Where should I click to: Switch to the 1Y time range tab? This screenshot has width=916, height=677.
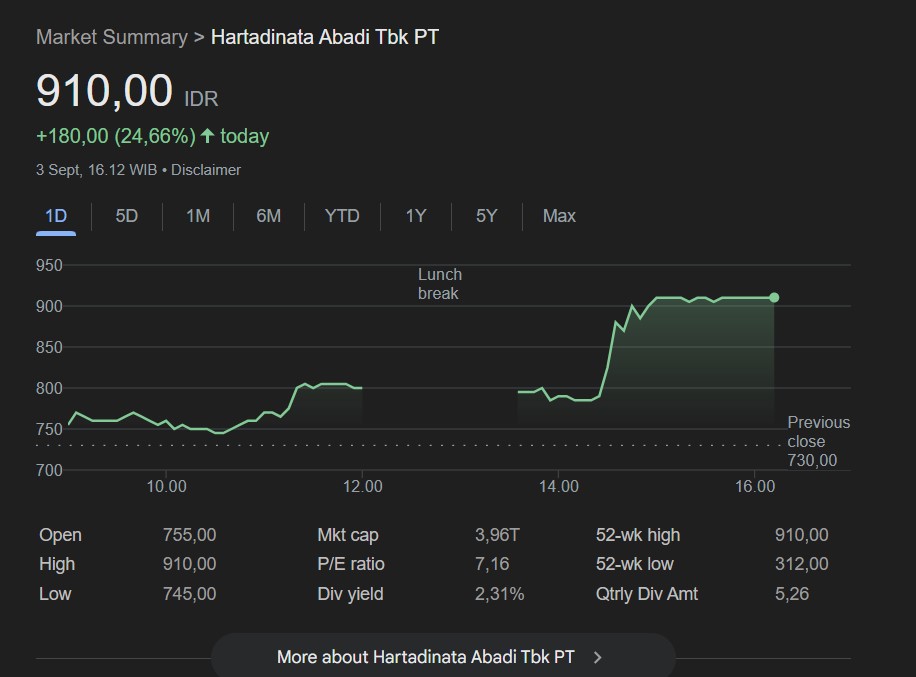click(416, 216)
